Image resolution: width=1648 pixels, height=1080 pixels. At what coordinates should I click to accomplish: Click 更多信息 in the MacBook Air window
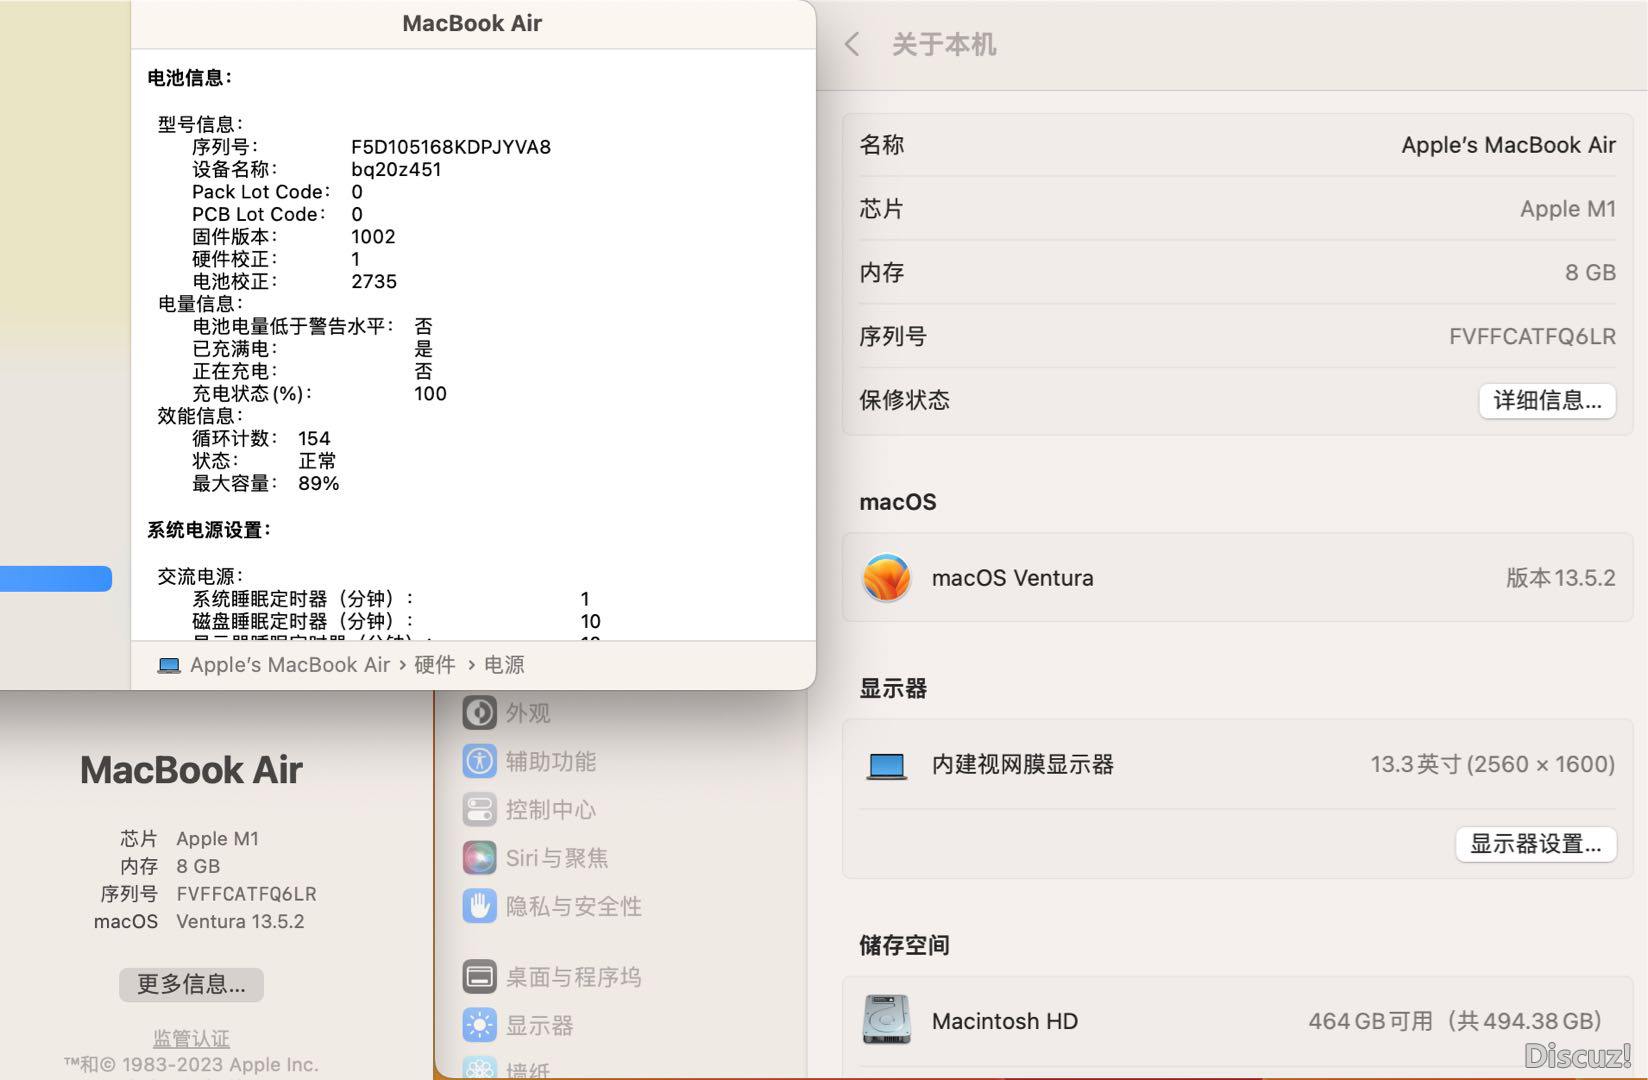(x=191, y=984)
